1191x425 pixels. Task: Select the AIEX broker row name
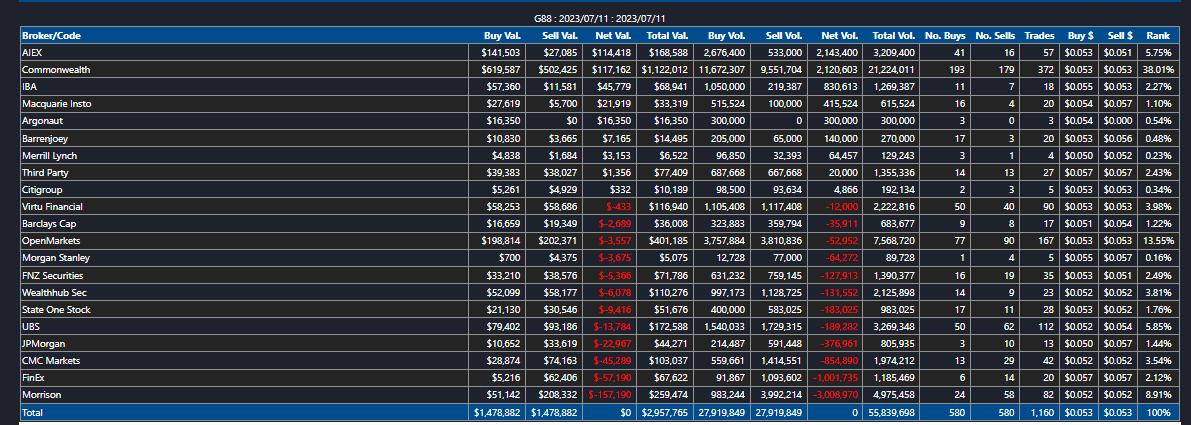pos(30,52)
